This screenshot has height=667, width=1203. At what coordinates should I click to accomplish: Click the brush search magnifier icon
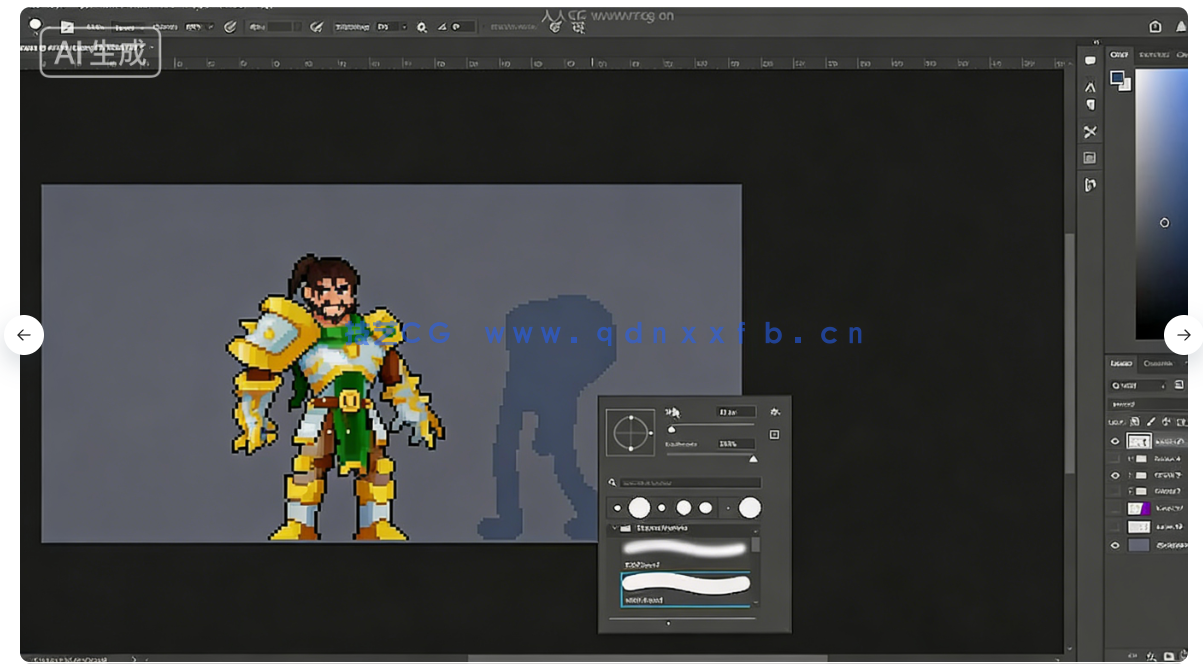(x=612, y=482)
